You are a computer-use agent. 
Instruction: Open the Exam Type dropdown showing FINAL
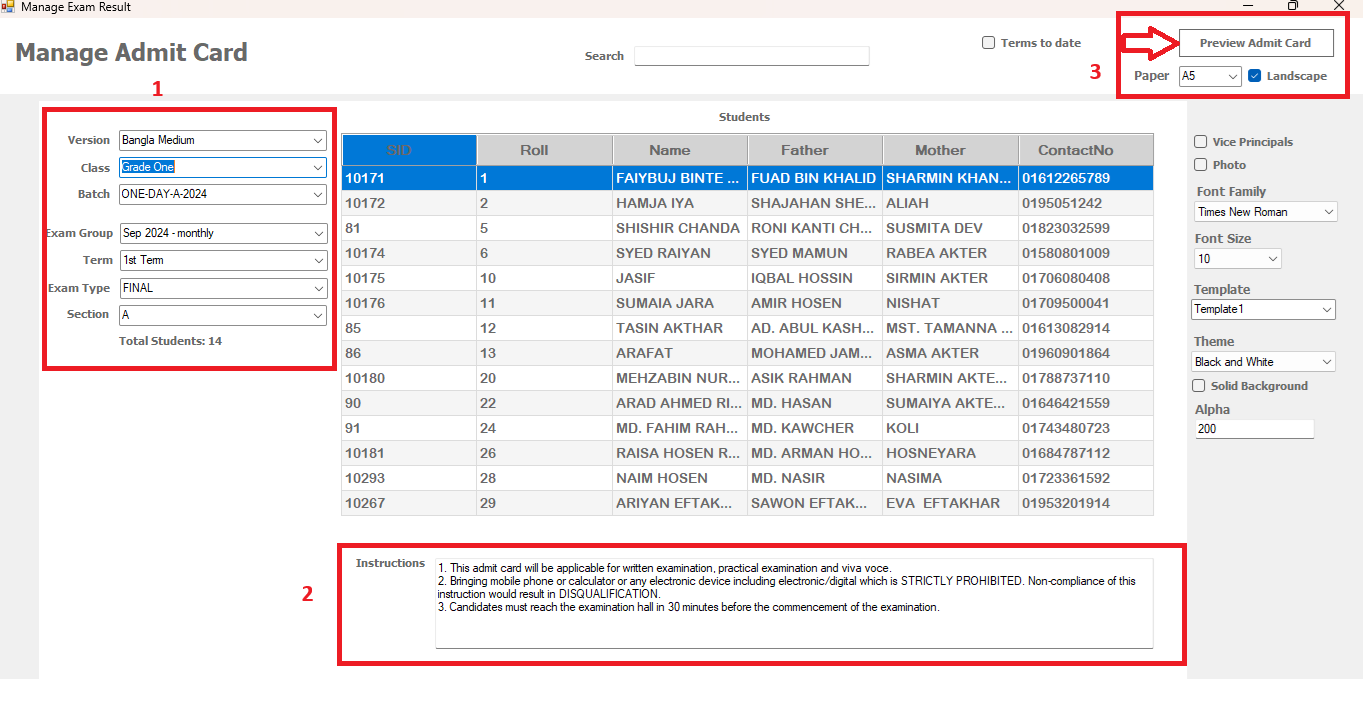click(x=223, y=288)
